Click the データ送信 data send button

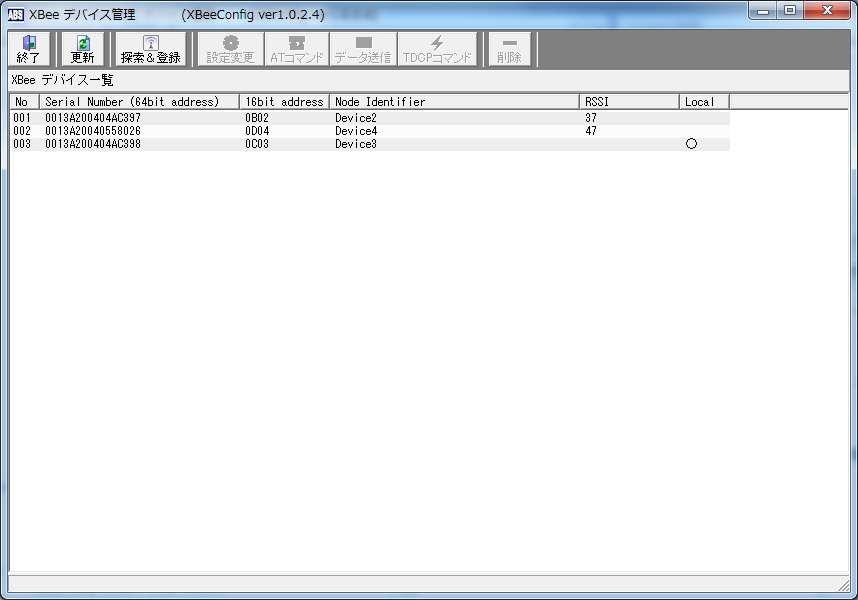[x=363, y=49]
